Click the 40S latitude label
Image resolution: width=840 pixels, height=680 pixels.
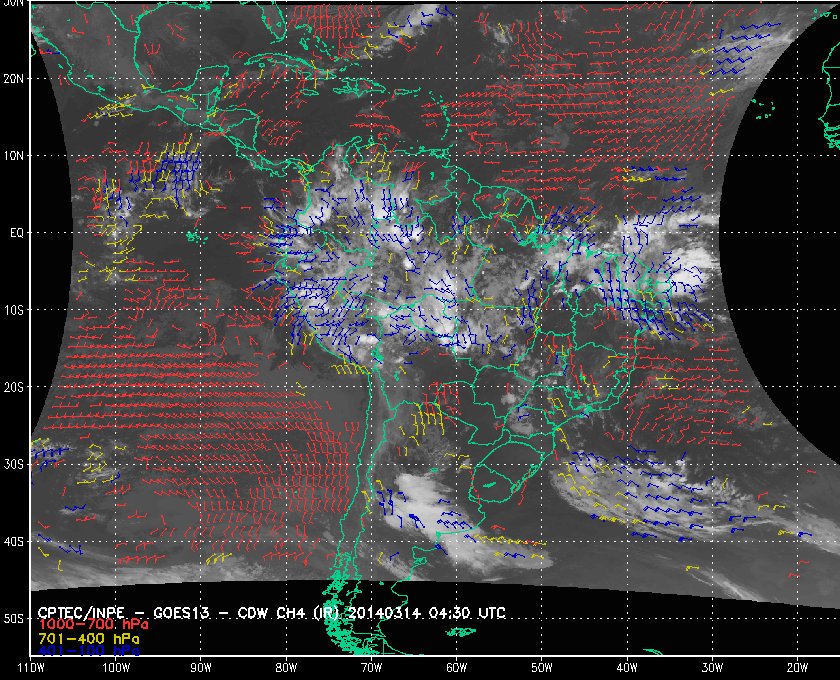coord(13,542)
